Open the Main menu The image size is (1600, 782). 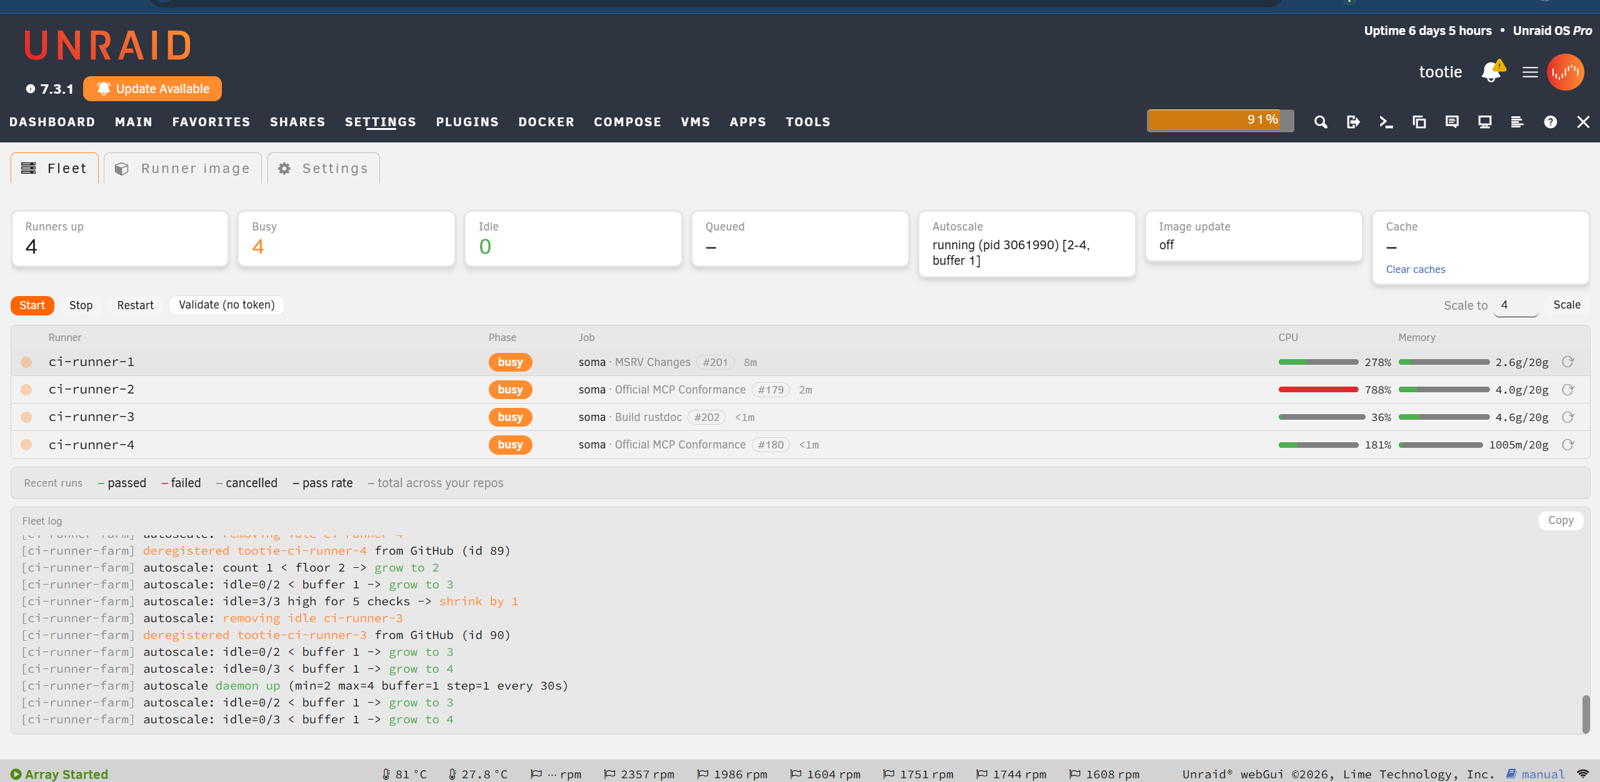pyautogui.click(x=134, y=122)
